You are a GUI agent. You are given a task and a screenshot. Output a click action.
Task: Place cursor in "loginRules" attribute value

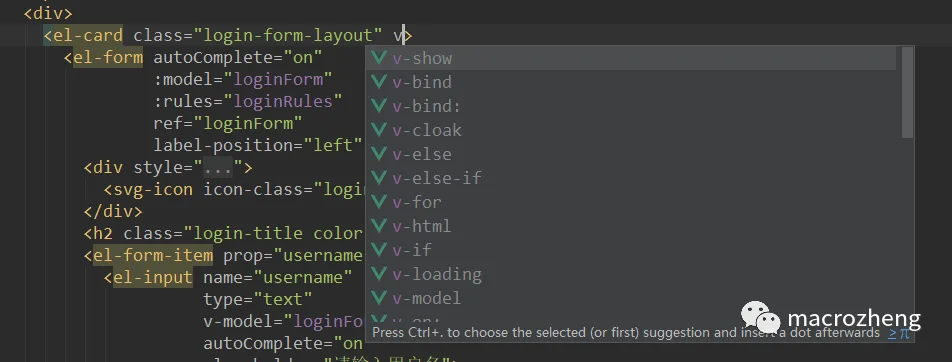pos(283,101)
